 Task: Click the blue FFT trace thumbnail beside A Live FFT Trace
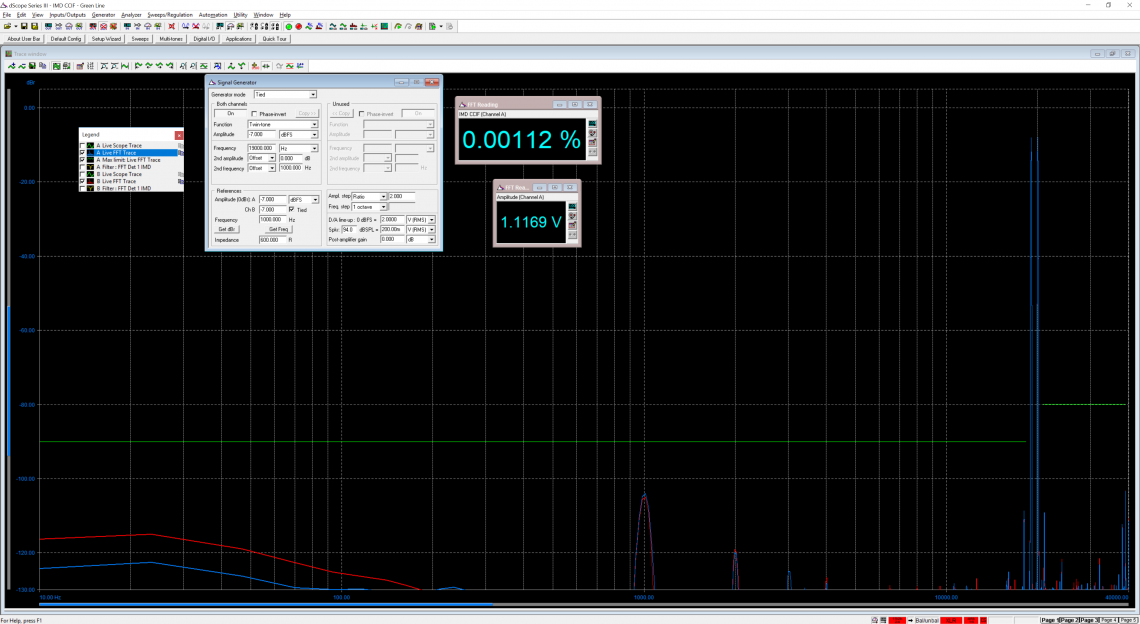[x=90, y=153]
